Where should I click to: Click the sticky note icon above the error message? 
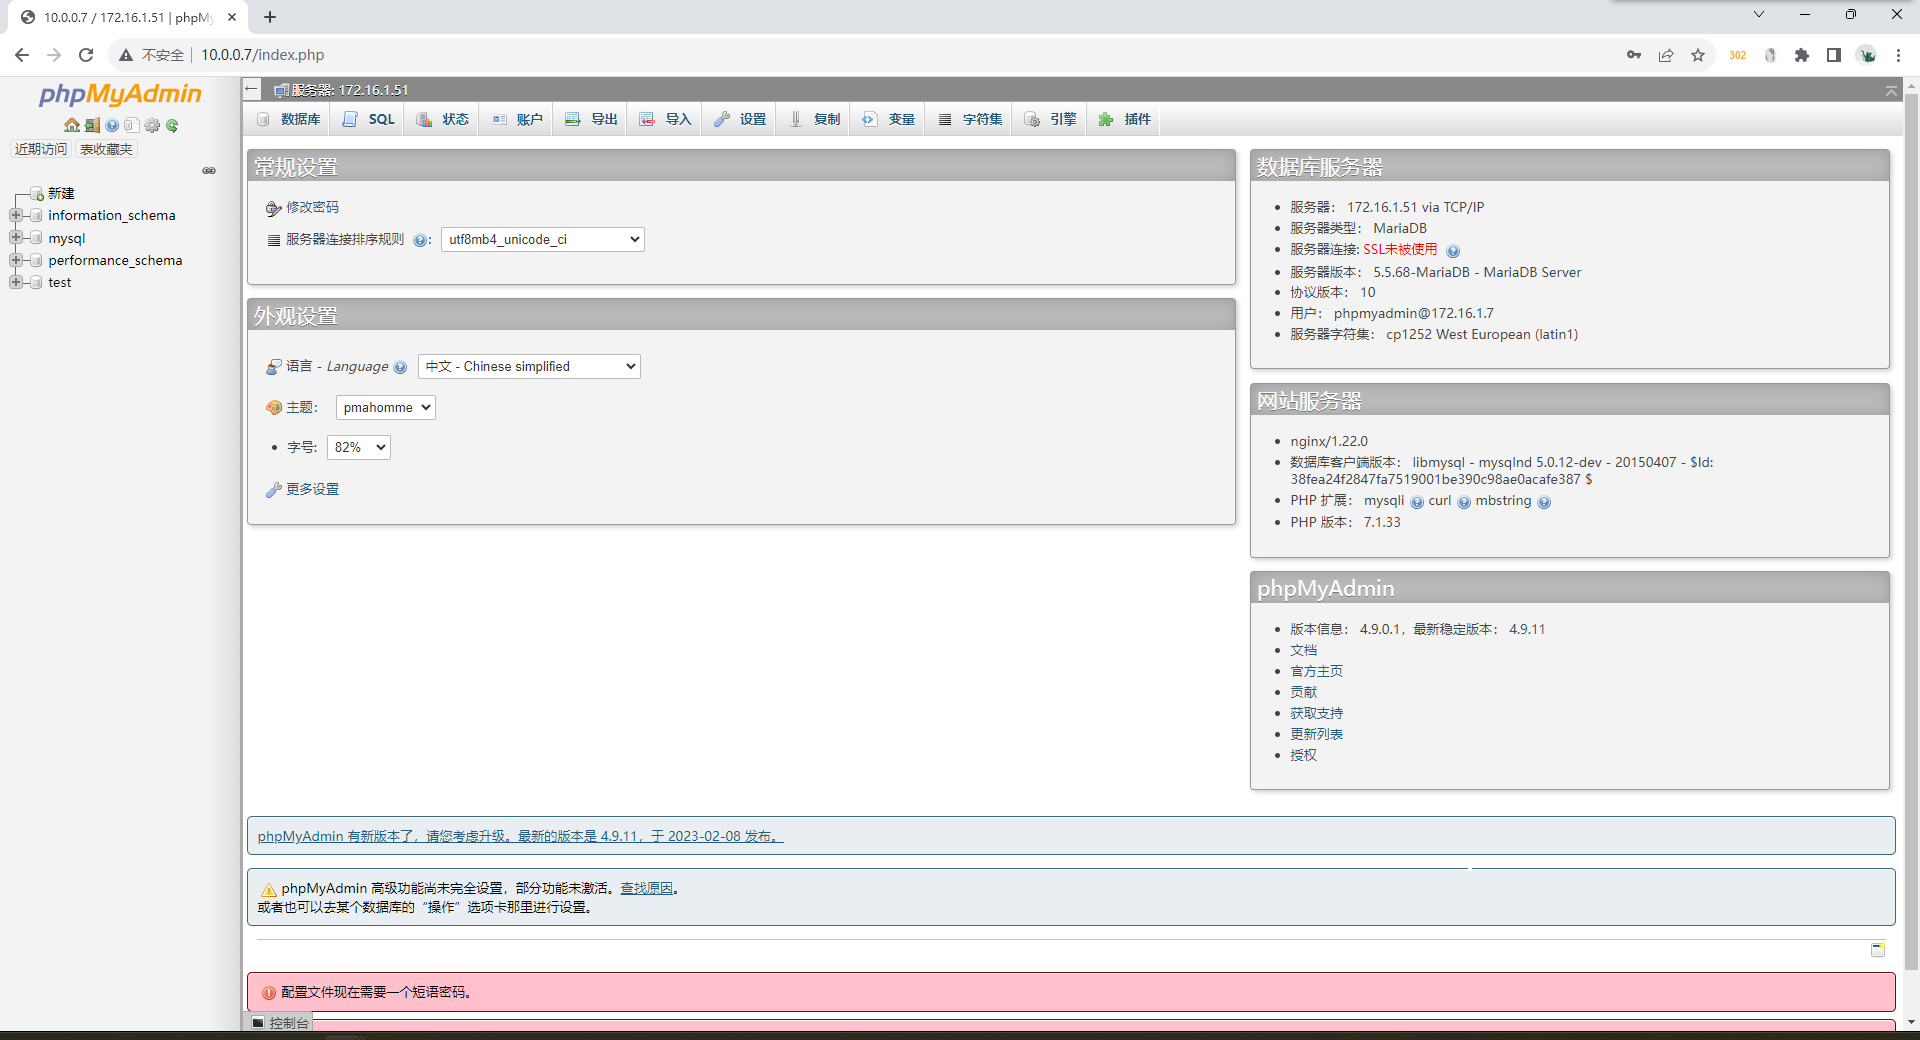[1878, 949]
